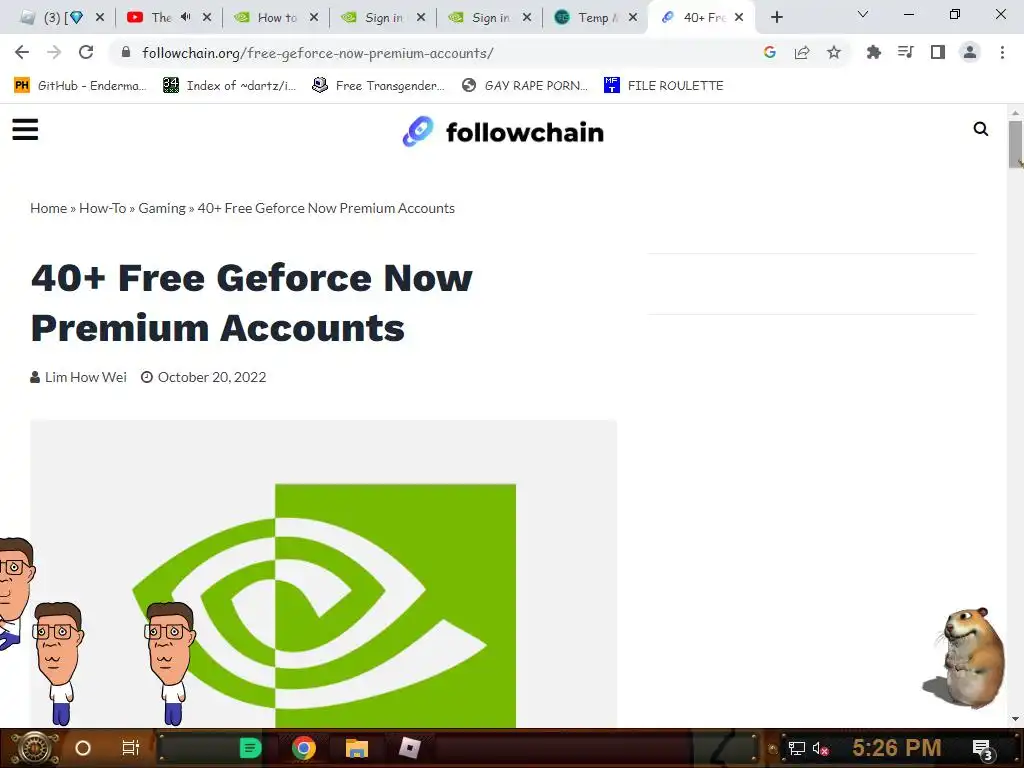The width and height of the screenshot is (1024, 768).
Task: Open the Gaming breadcrumb link
Action: (162, 208)
